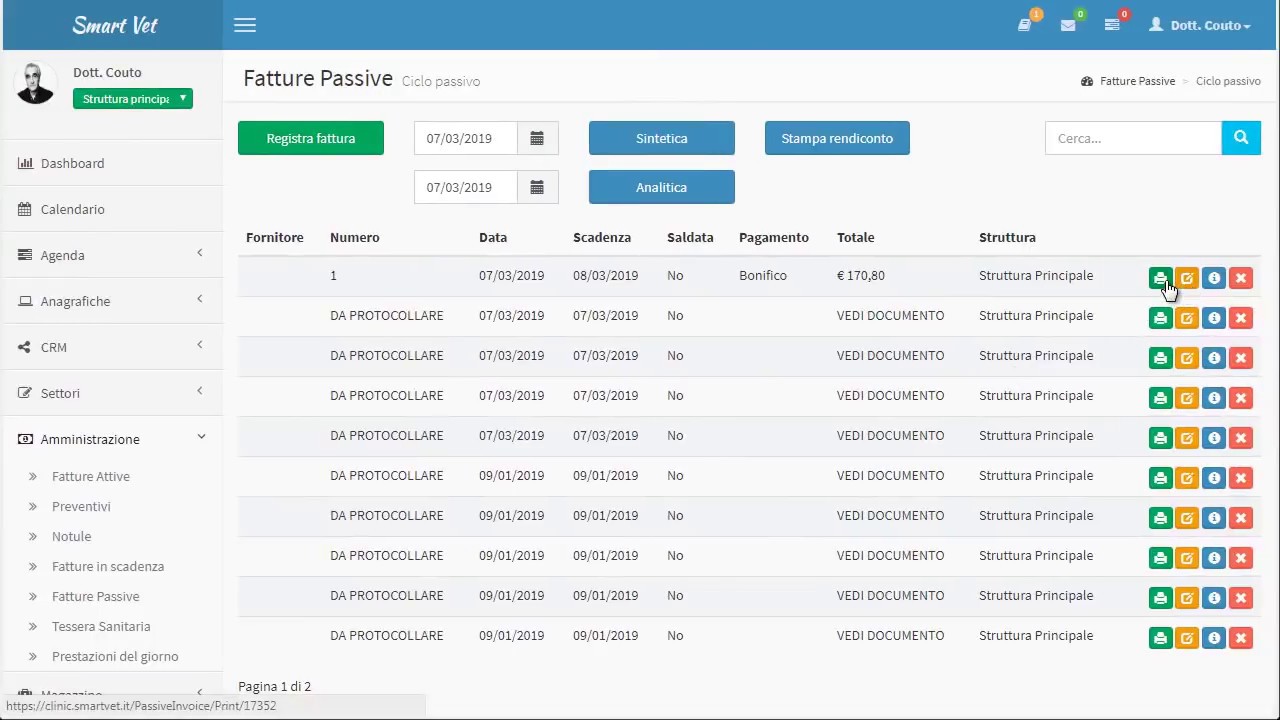Click the Numero column header

tap(355, 237)
